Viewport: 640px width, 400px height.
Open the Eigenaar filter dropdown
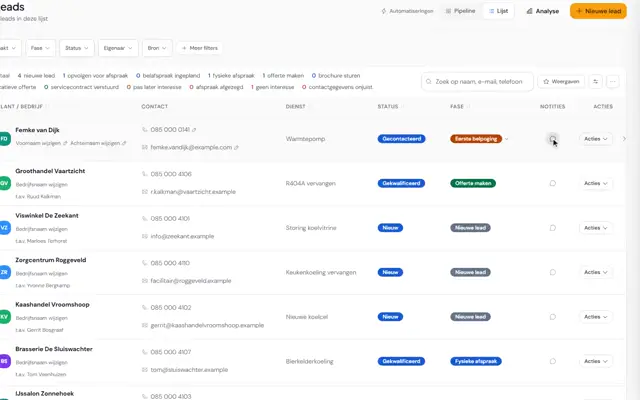click(118, 48)
